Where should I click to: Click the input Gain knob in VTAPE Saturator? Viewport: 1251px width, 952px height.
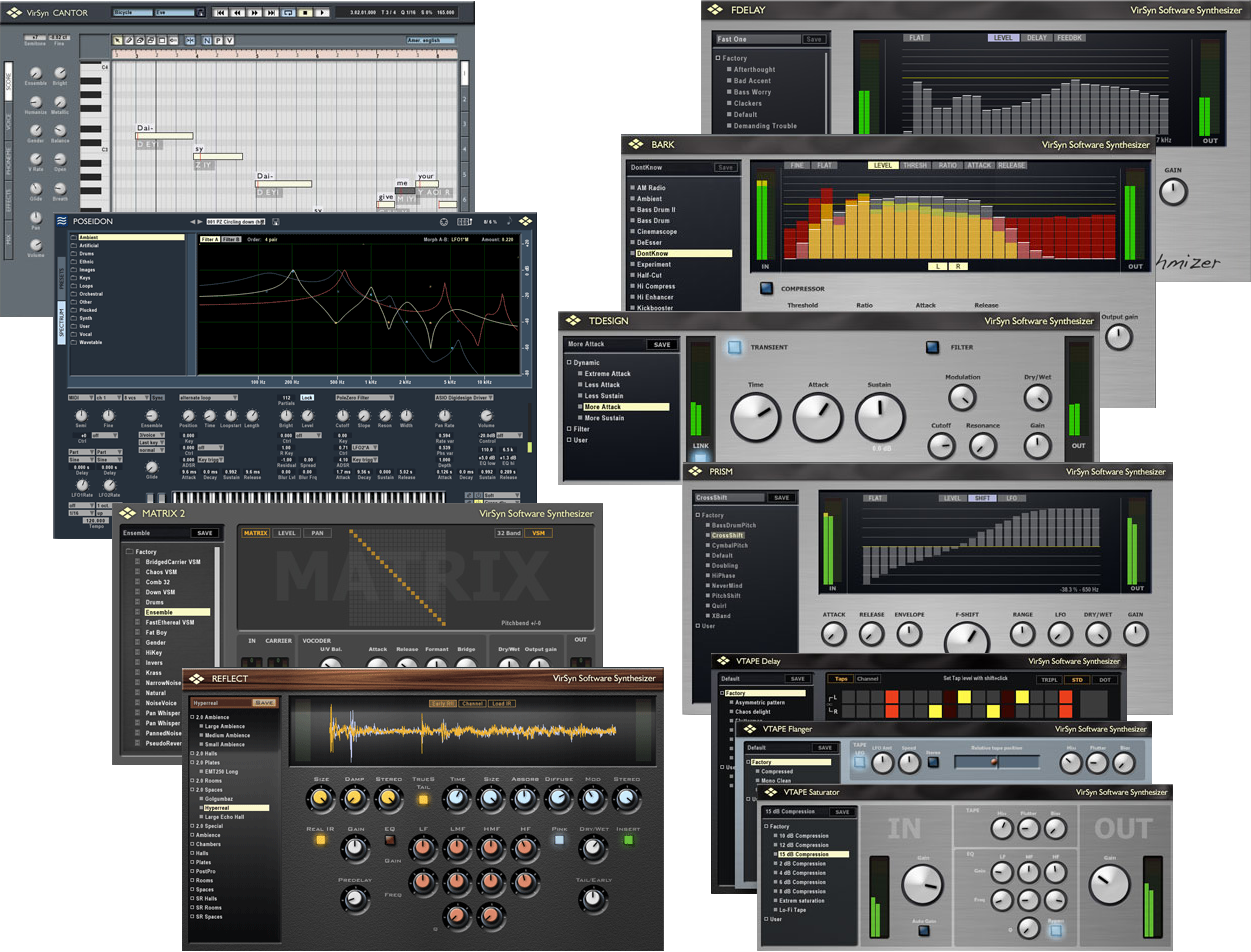coord(923,885)
